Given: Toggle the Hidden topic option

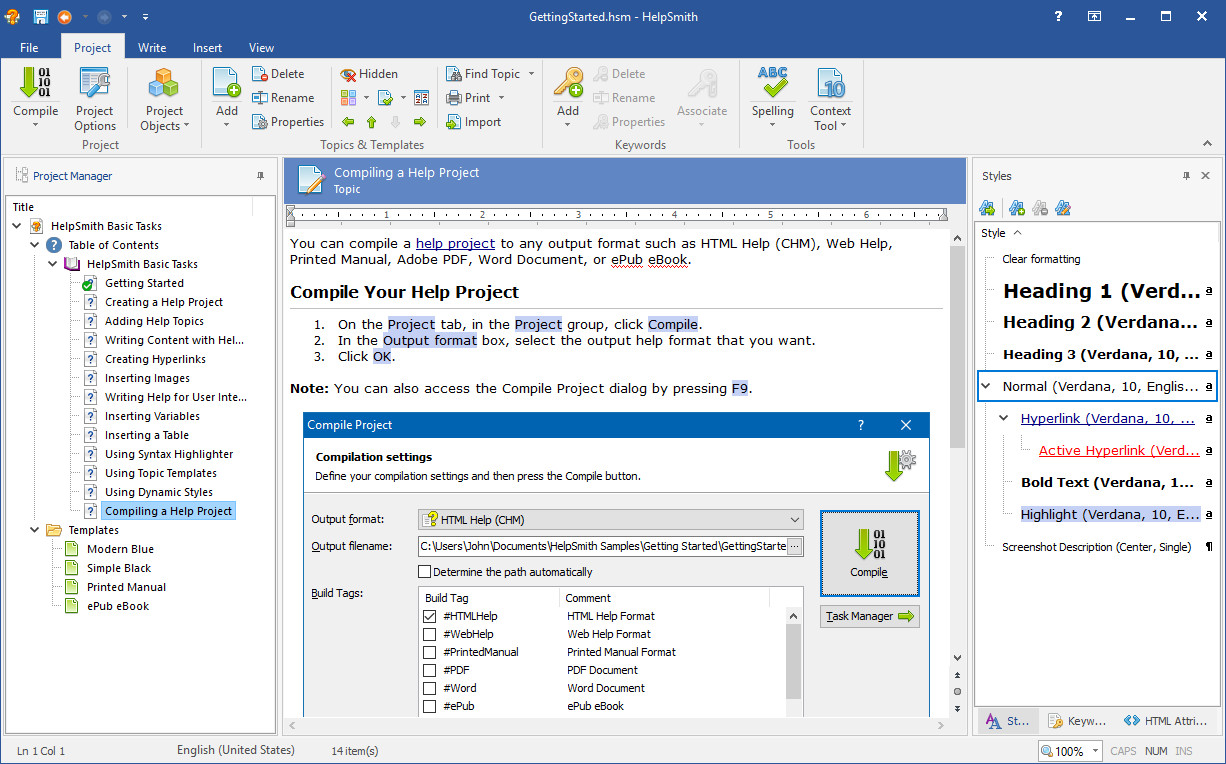Looking at the screenshot, I should click(369, 74).
